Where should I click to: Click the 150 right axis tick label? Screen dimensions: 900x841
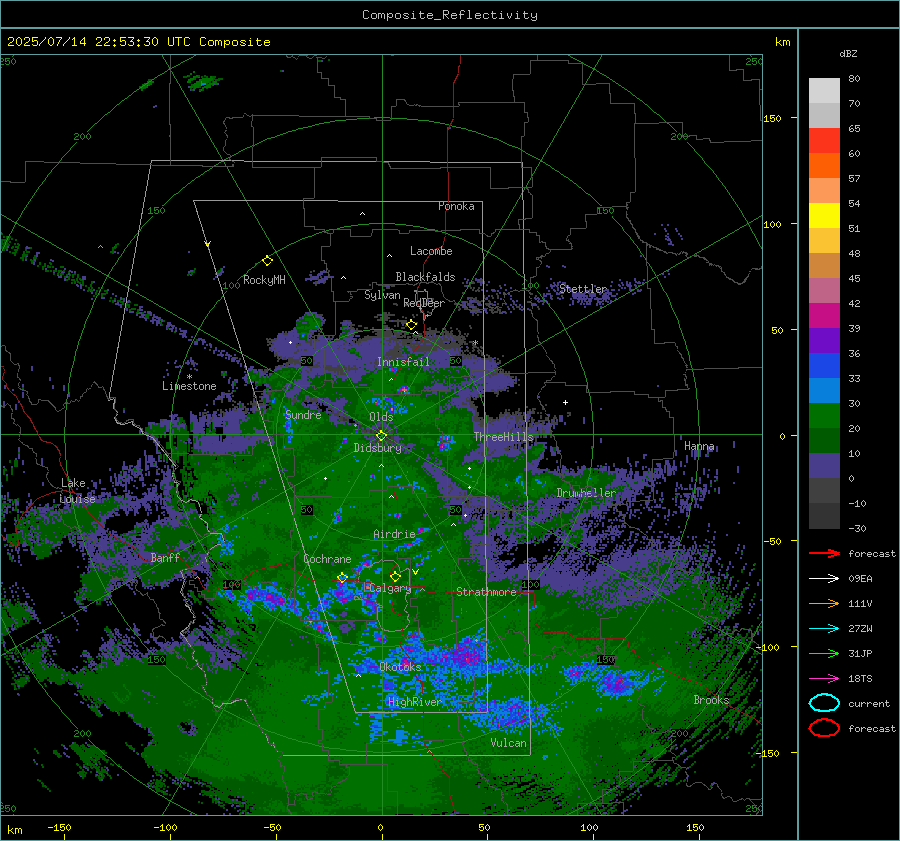(x=772, y=118)
